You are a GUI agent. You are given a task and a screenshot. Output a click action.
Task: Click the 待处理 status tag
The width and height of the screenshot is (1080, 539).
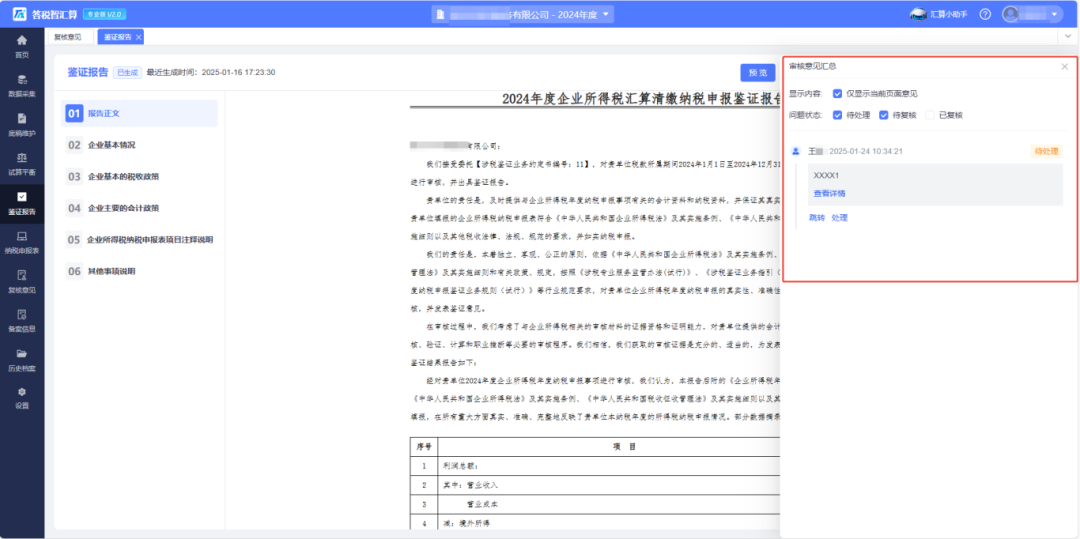pyautogui.click(x=1046, y=151)
